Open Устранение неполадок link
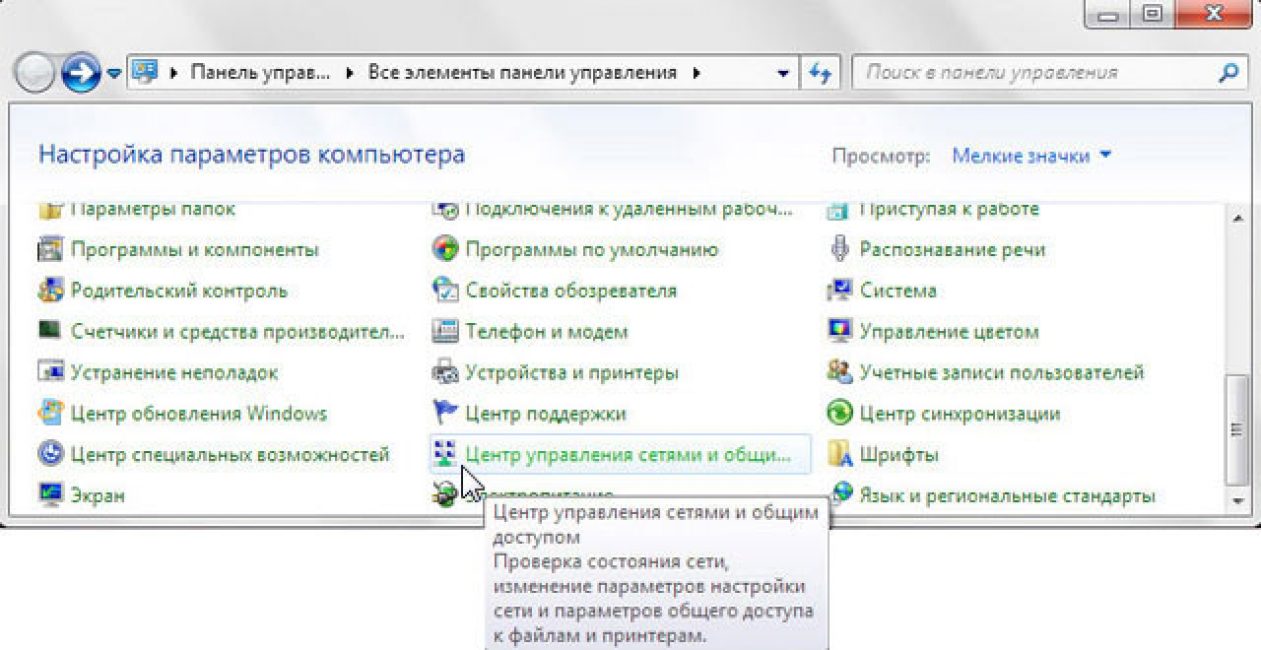 pos(174,372)
